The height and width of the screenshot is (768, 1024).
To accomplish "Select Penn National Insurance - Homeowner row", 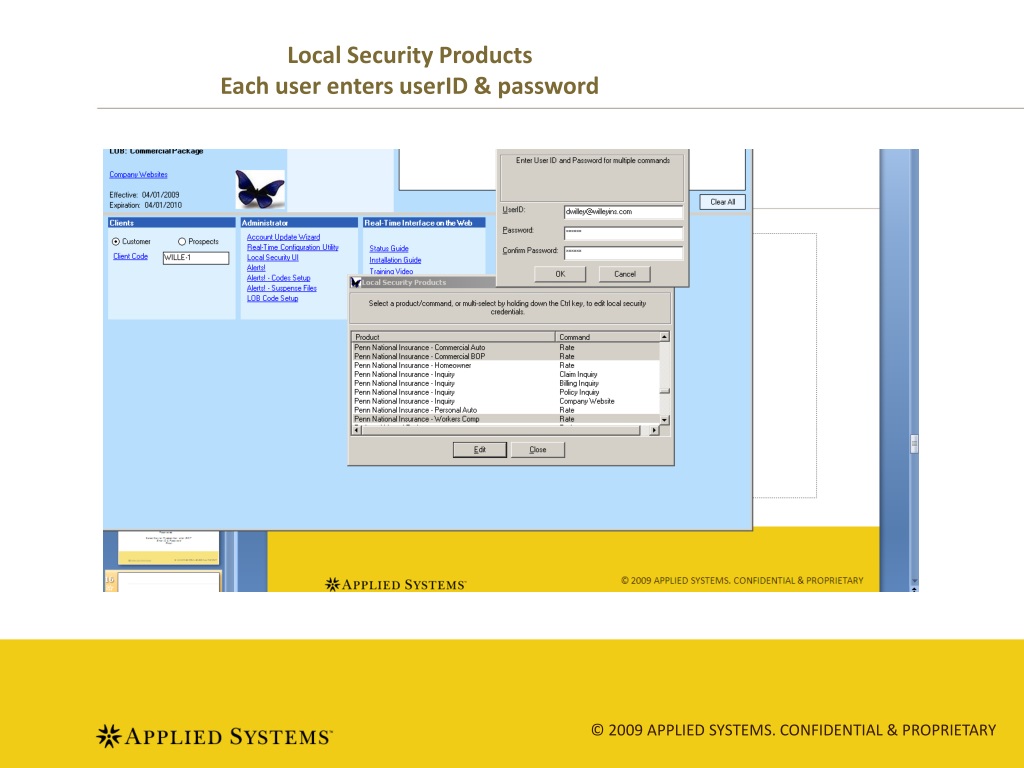I will coord(505,366).
